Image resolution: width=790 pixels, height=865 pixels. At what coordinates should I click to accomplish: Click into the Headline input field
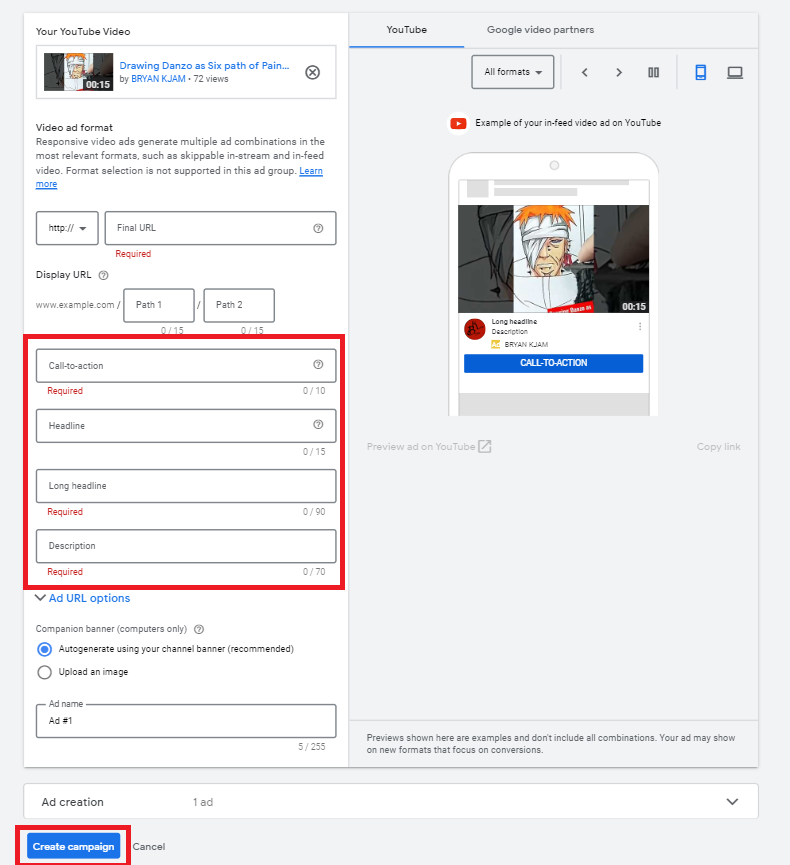click(x=186, y=425)
